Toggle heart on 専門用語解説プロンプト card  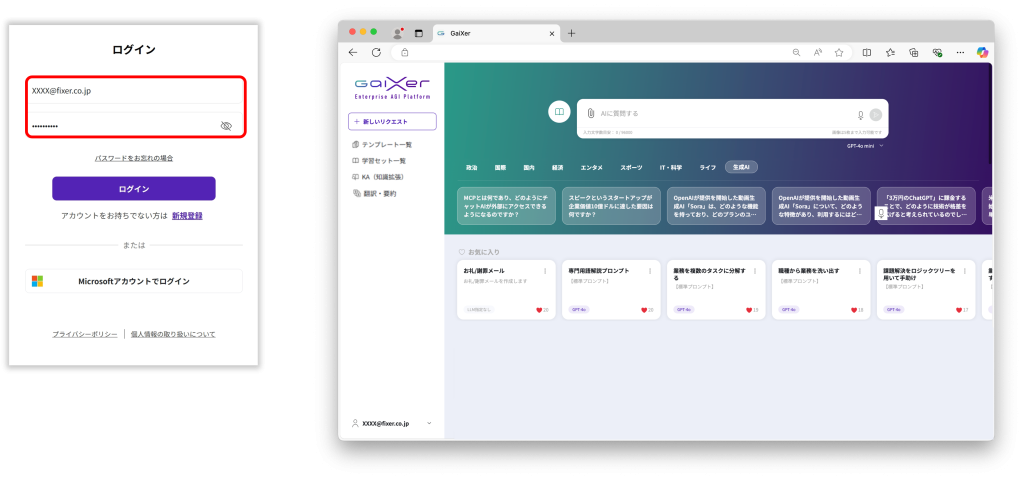(645, 310)
